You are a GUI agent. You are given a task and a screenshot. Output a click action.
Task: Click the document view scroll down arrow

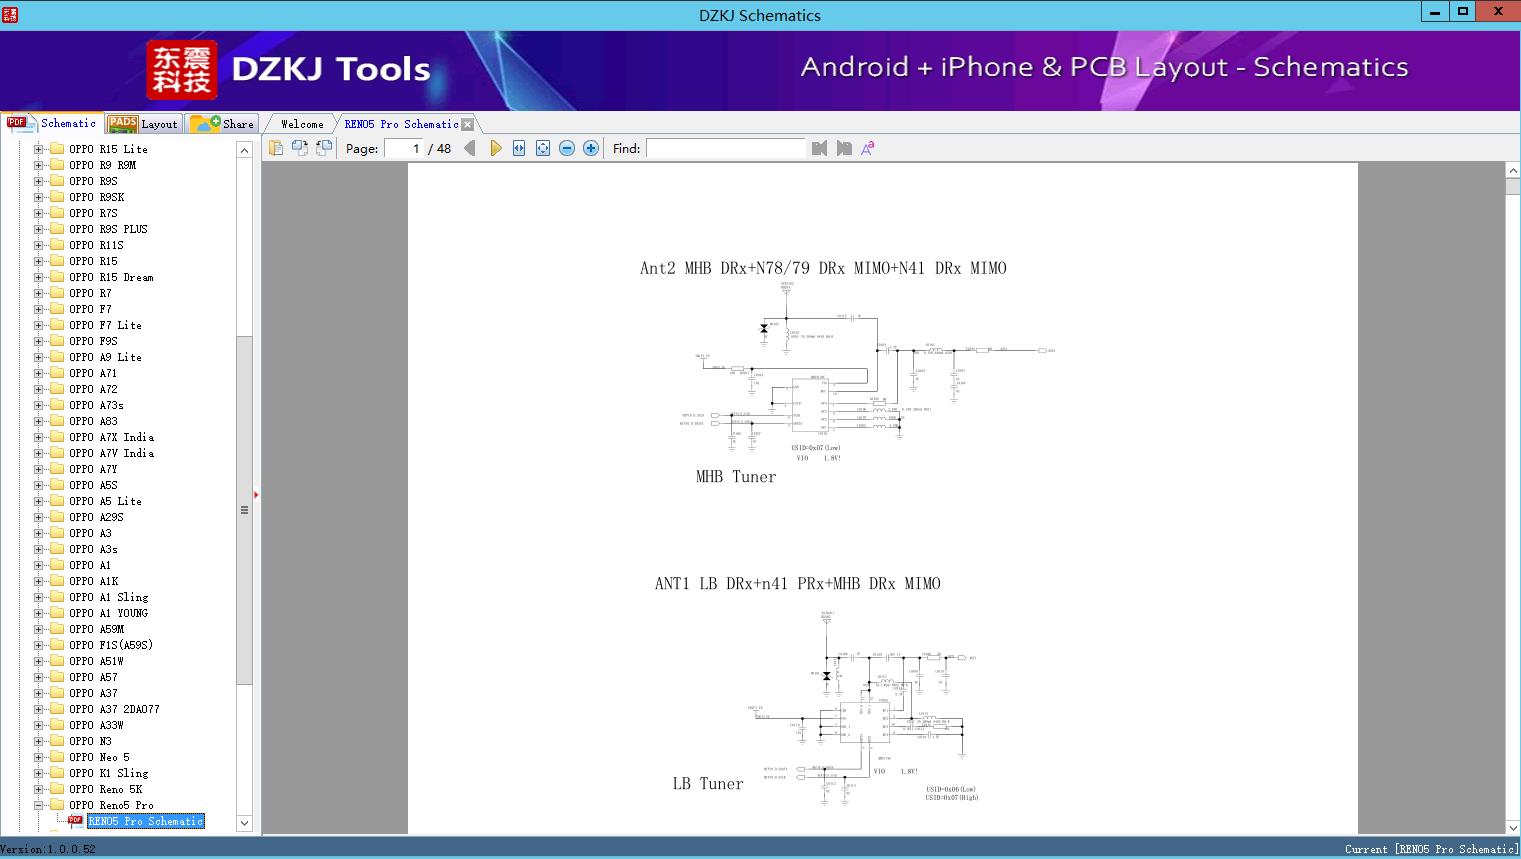[x=1513, y=827]
